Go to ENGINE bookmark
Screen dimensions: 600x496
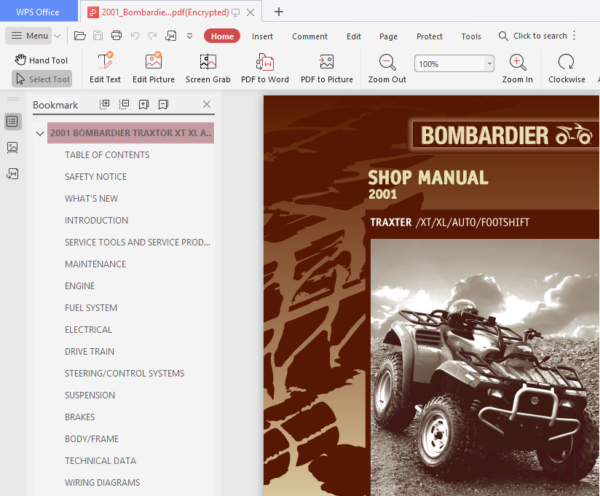[80, 286]
